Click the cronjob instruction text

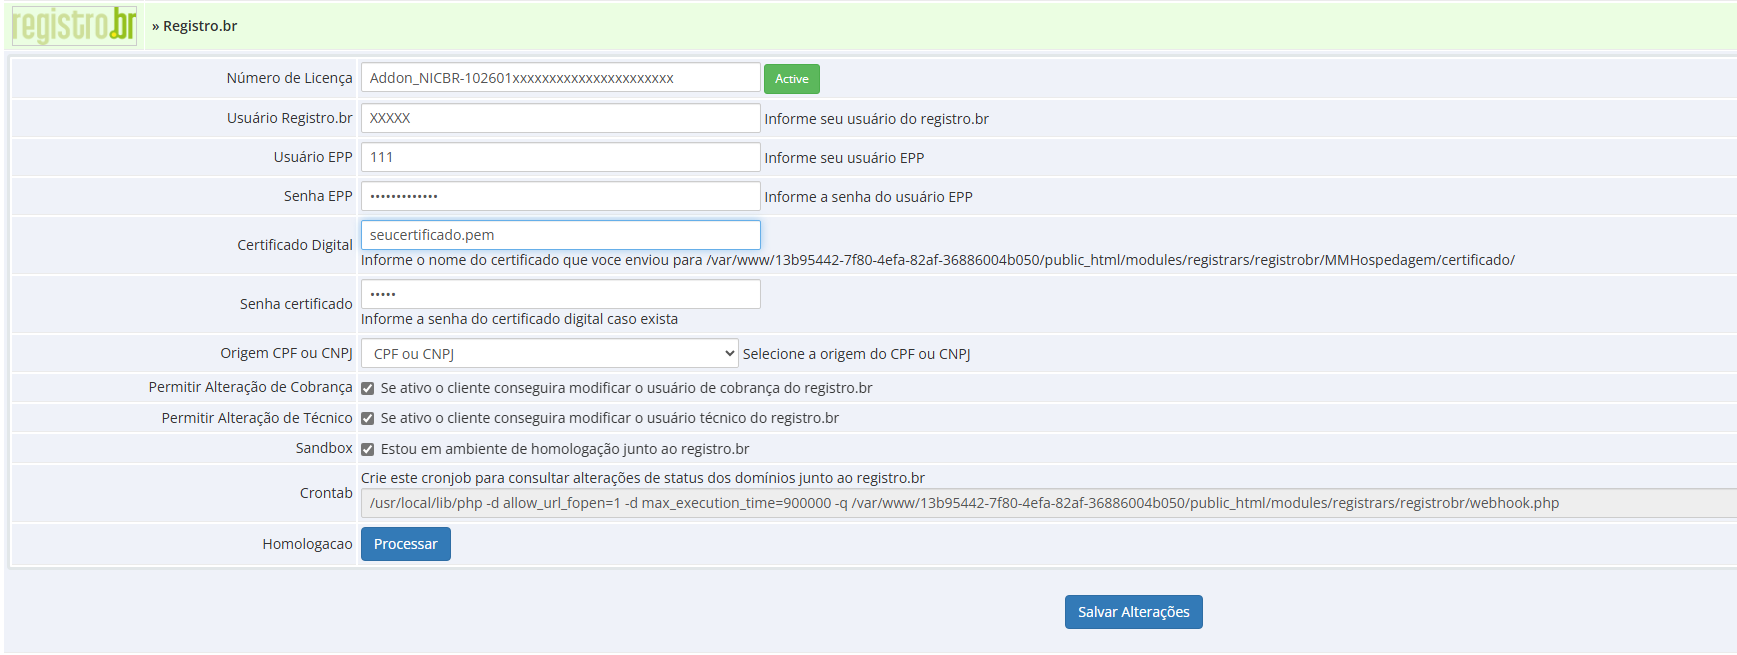click(x=642, y=478)
